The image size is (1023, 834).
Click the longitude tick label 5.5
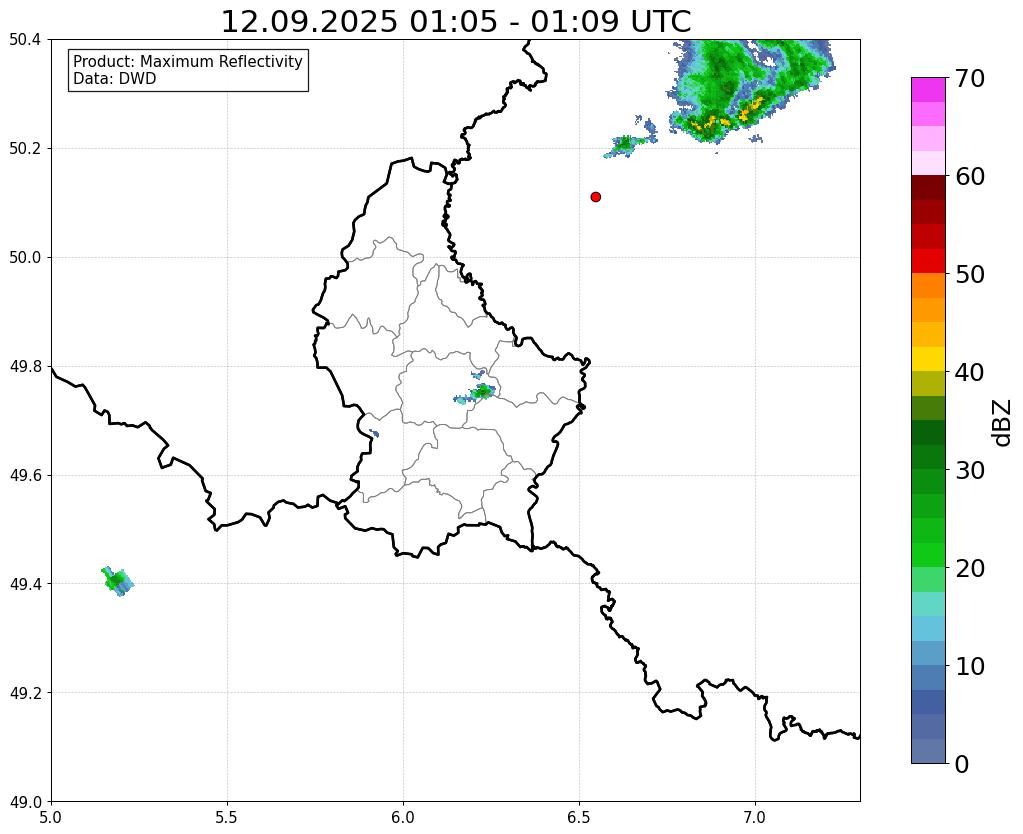[227, 817]
